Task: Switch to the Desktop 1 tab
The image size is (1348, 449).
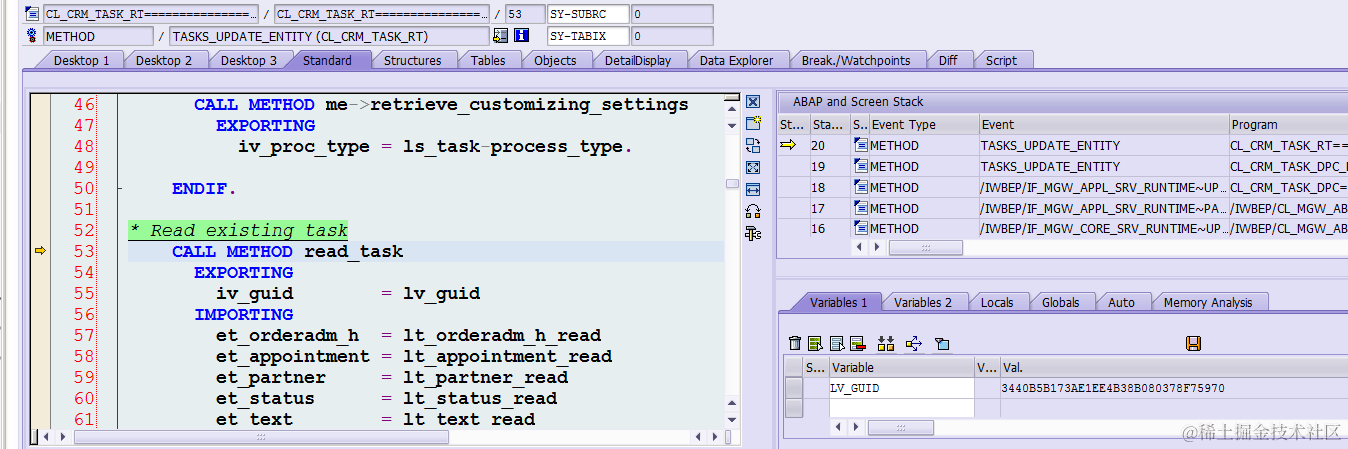Action: point(81,60)
